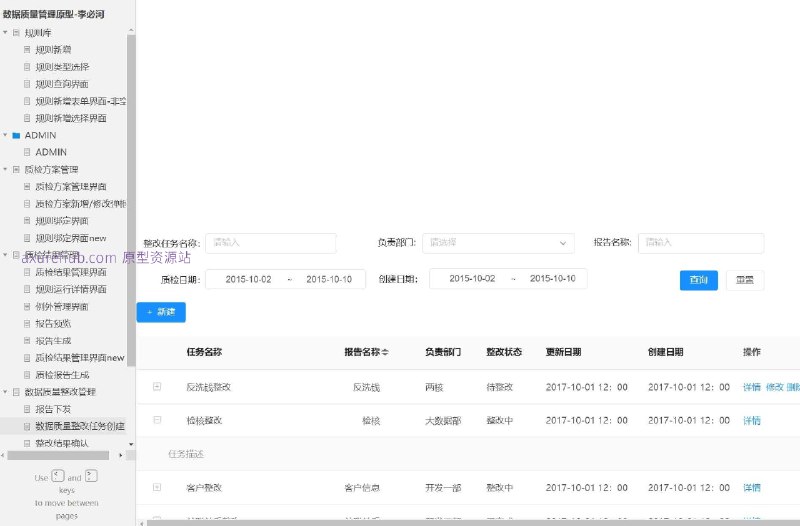Click 质检日期 end date 2015-10-10
This screenshot has width=800, height=526.
point(329,280)
